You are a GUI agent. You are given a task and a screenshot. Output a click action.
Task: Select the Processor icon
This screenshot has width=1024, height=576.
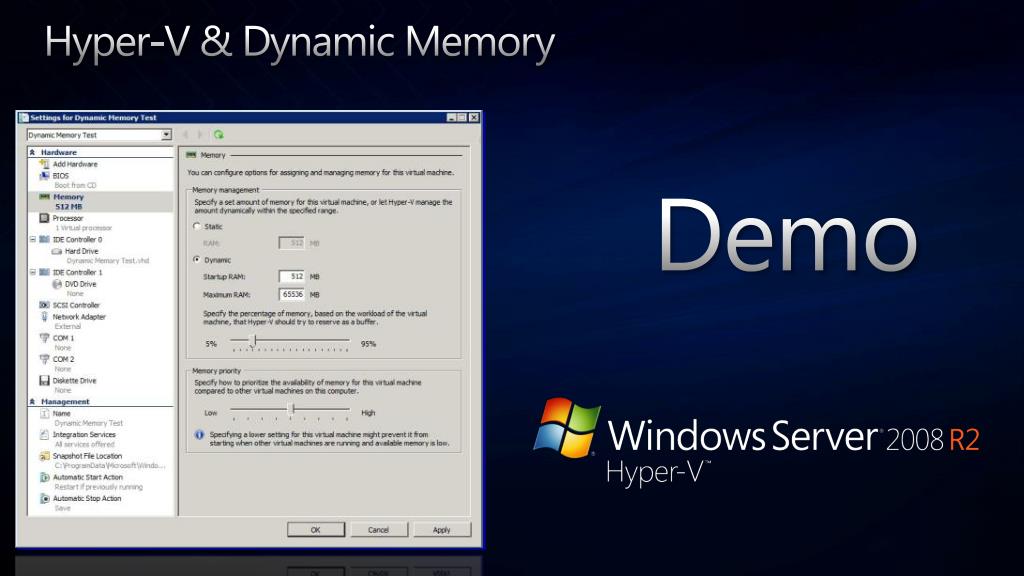pos(44,218)
